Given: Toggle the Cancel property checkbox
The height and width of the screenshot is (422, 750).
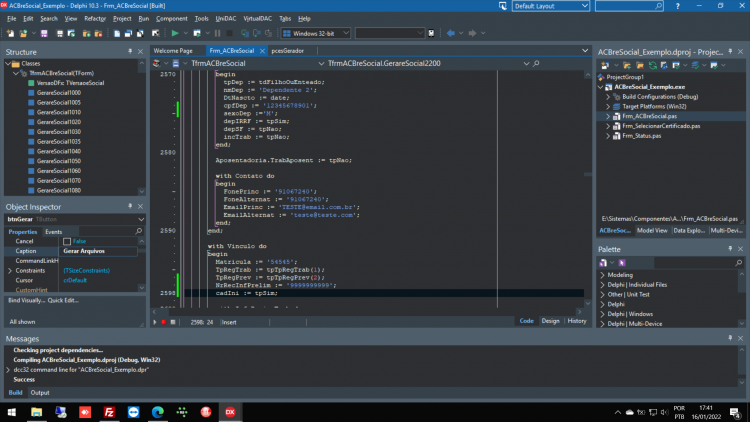Looking at the screenshot, I should tap(67, 241).
